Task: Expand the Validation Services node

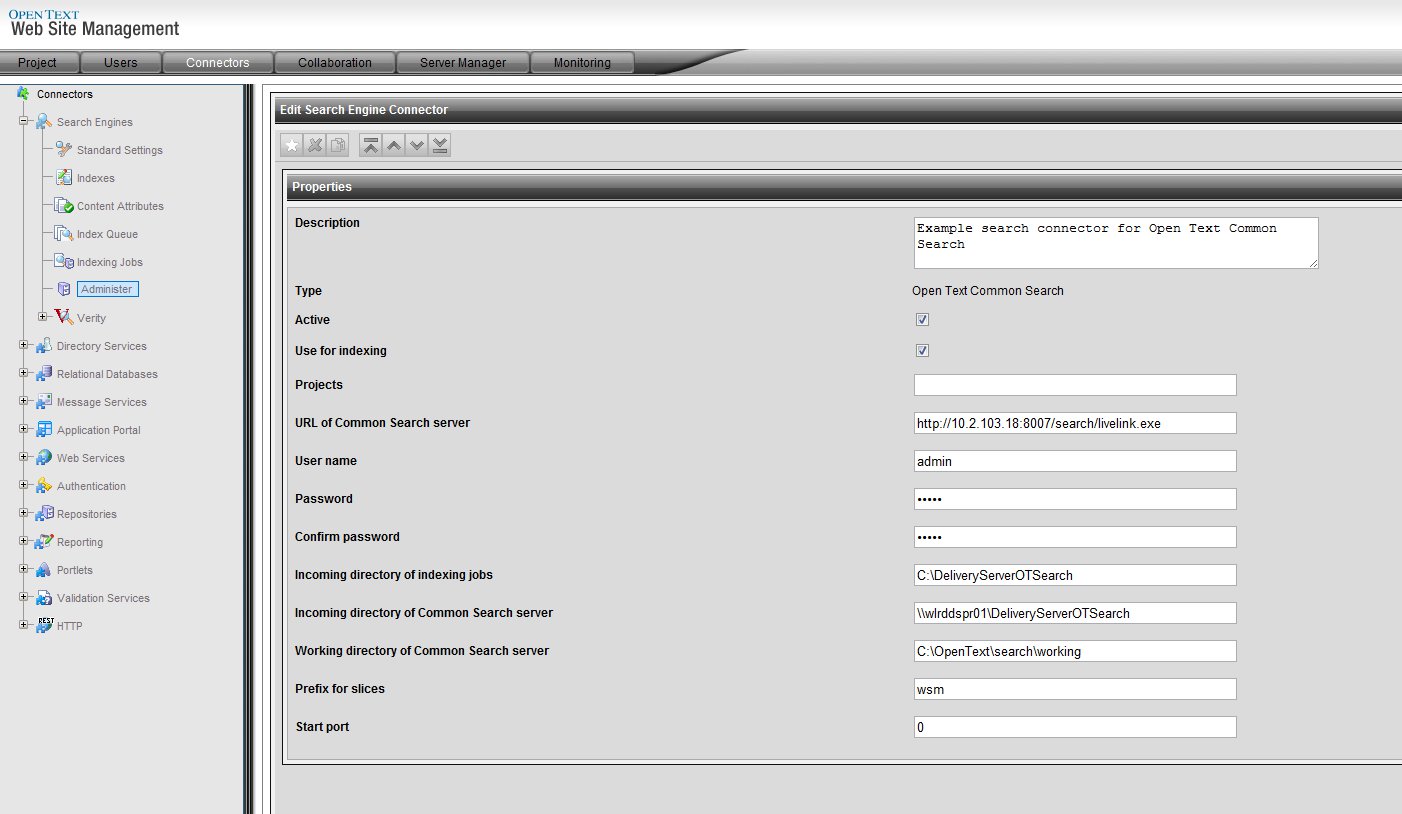Action: click(x=24, y=597)
